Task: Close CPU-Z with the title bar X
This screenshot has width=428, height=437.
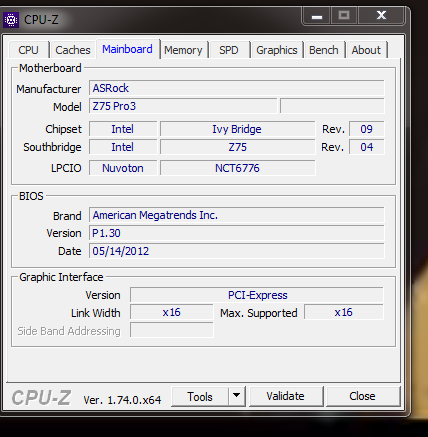Action: [x=382, y=15]
